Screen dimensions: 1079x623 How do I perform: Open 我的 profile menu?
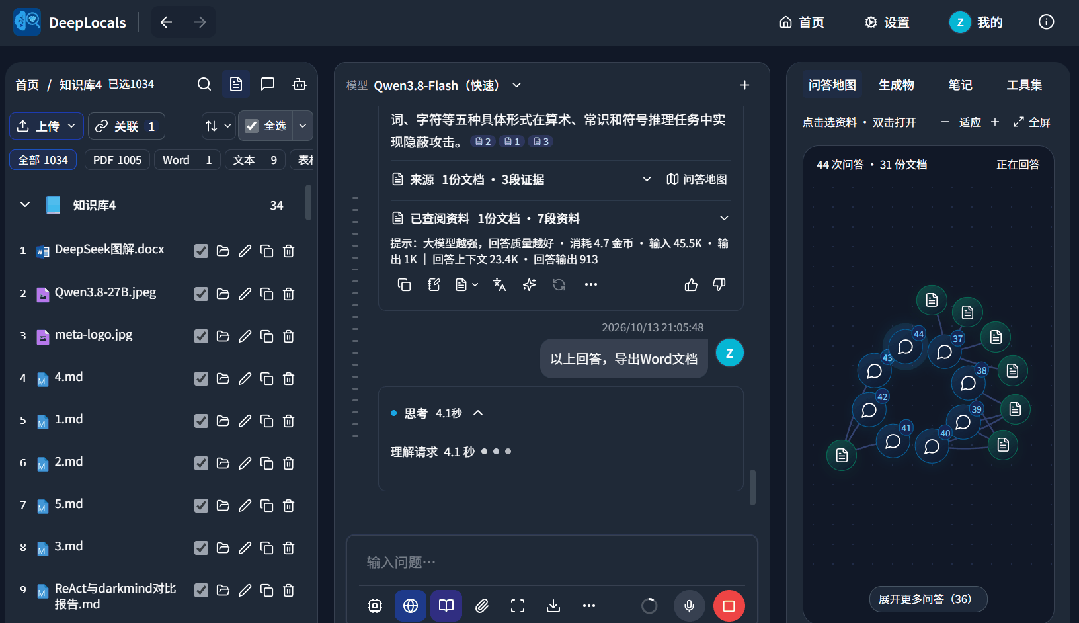pos(976,22)
